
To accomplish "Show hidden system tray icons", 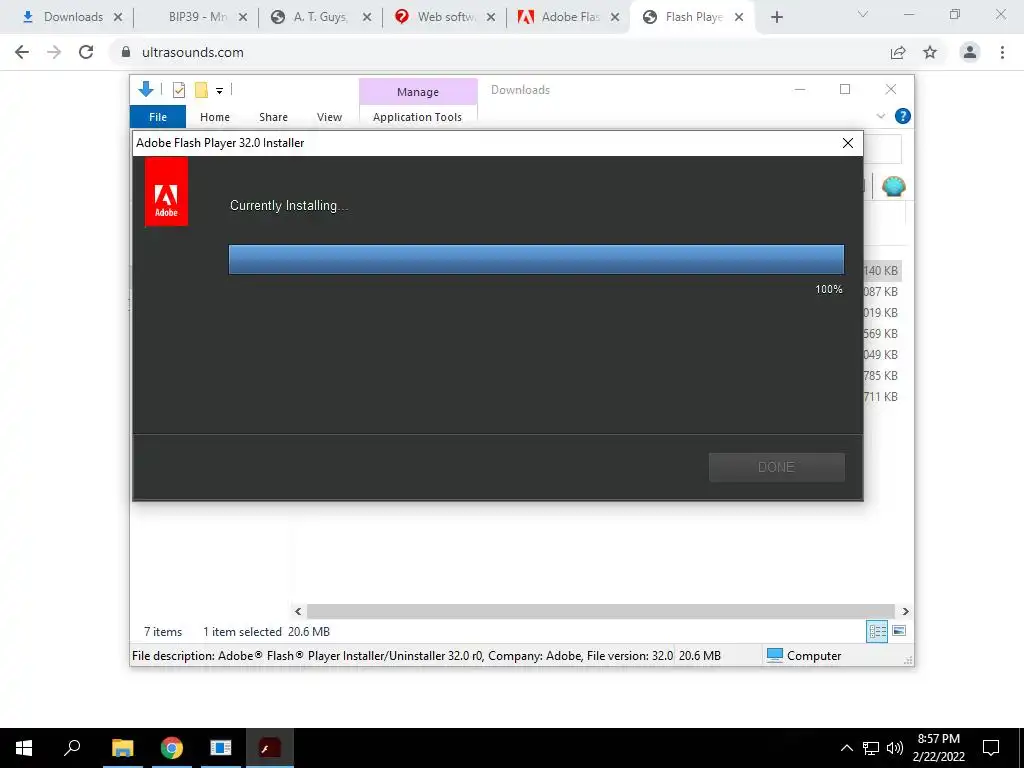I will click(847, 748).
